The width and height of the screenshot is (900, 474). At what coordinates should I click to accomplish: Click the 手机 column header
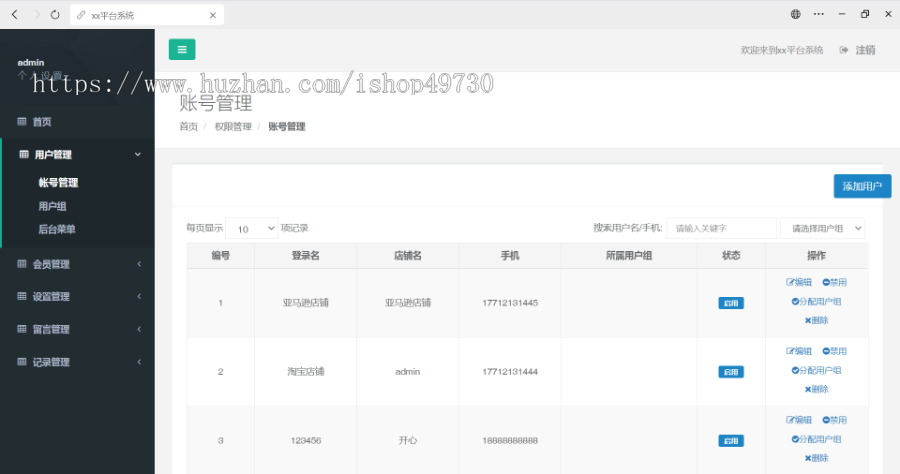pyautogui.click(x=510, y=255)
